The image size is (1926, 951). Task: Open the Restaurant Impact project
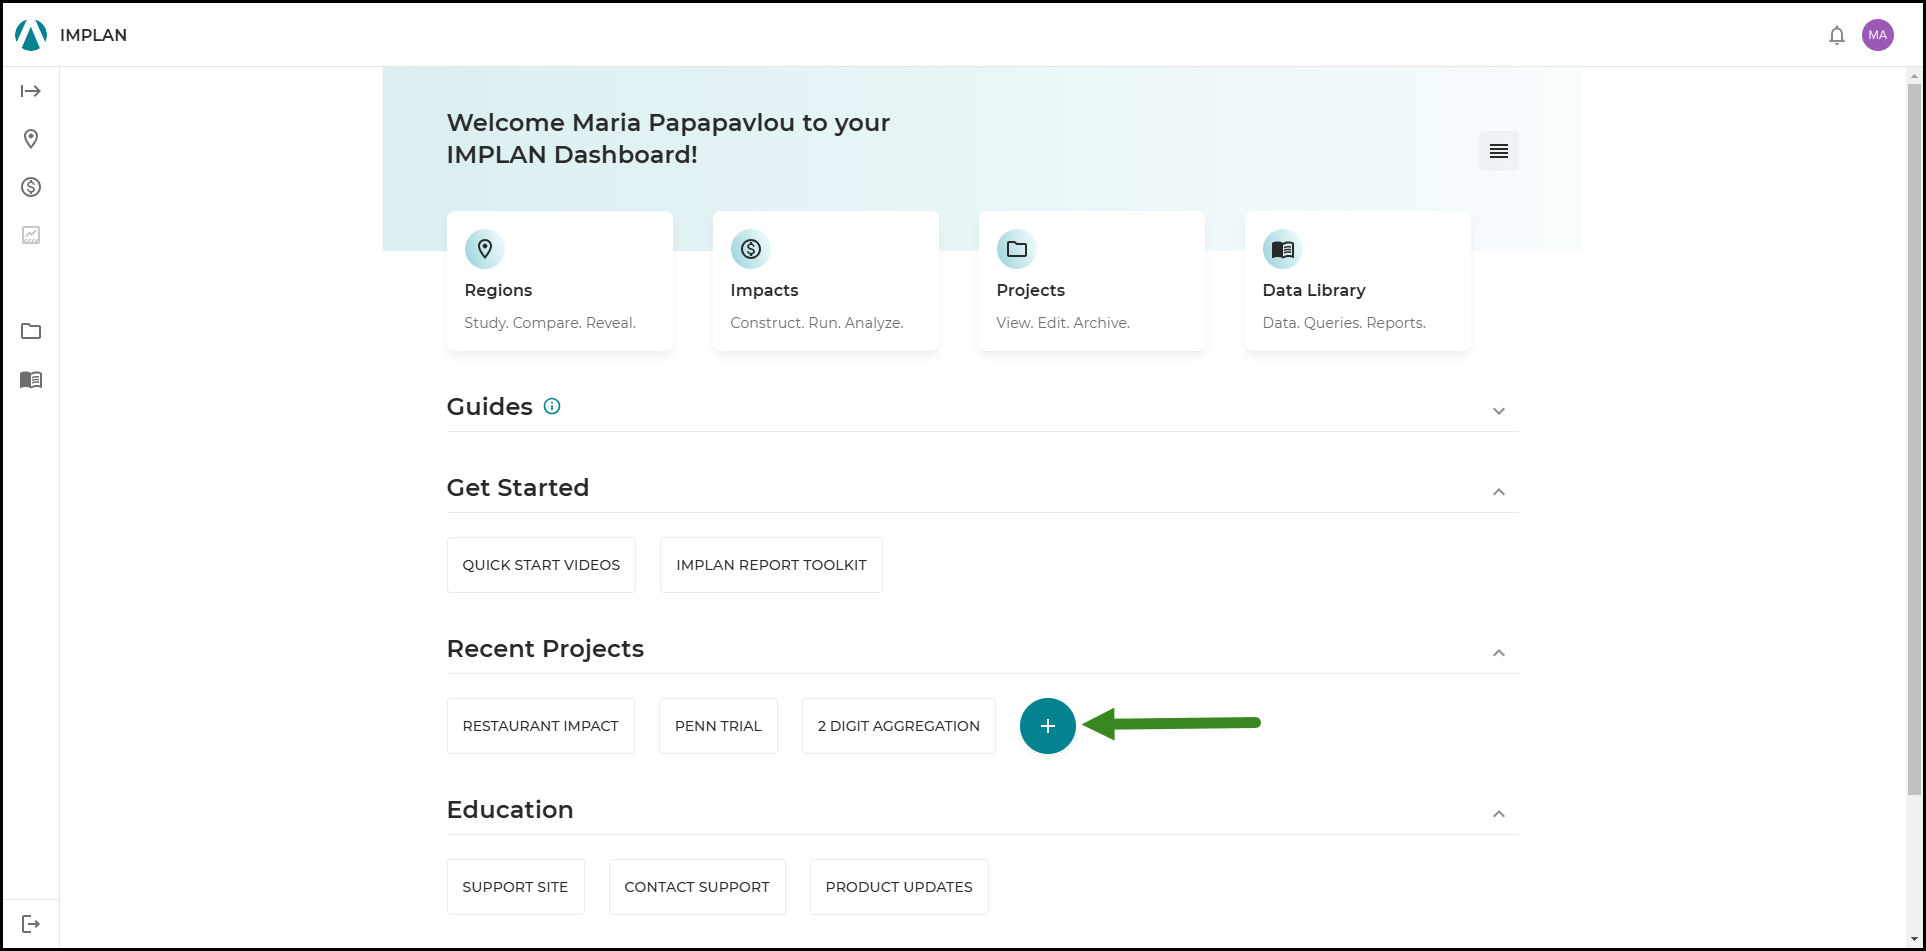pos(541,726)
